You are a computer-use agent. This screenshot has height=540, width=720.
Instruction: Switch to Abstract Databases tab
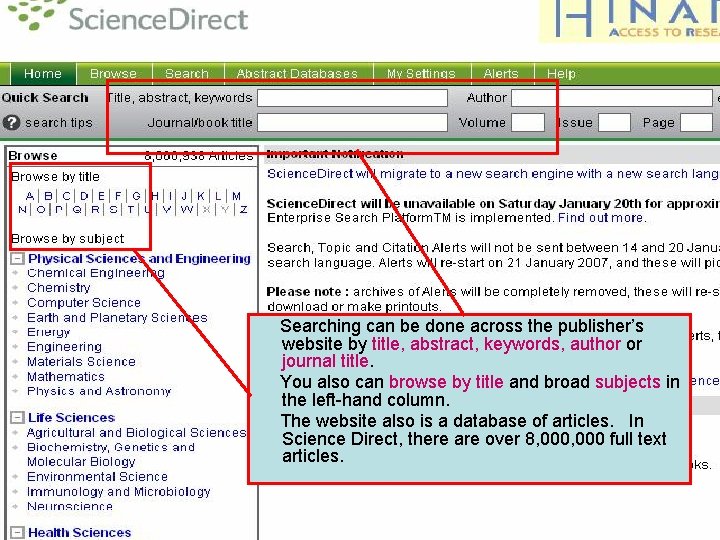point(297,73)
